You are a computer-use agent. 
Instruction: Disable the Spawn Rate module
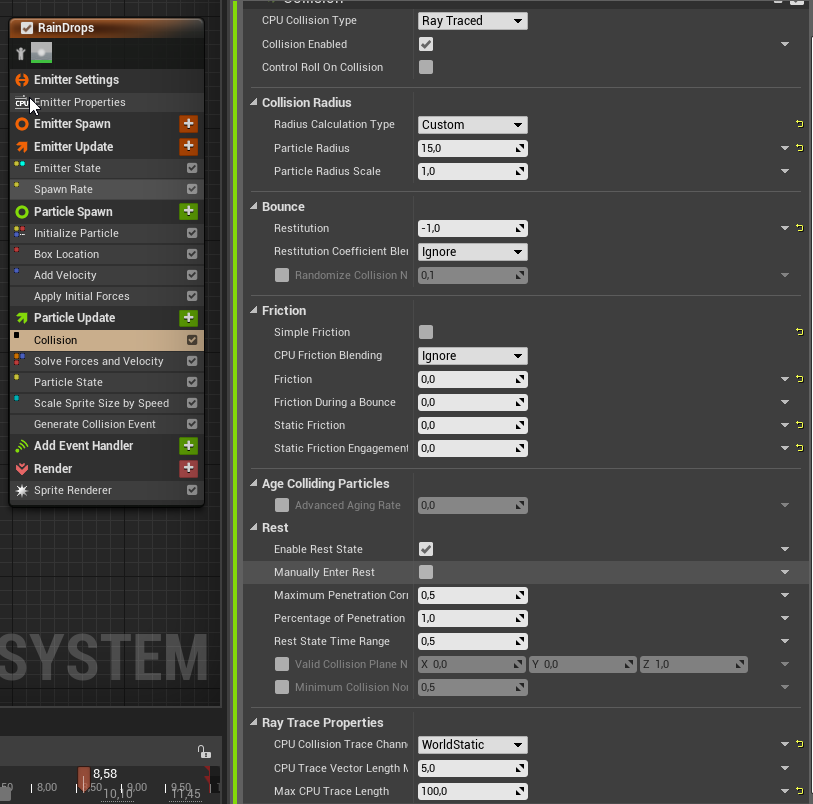pyautogui.click(x=192, y=189)
